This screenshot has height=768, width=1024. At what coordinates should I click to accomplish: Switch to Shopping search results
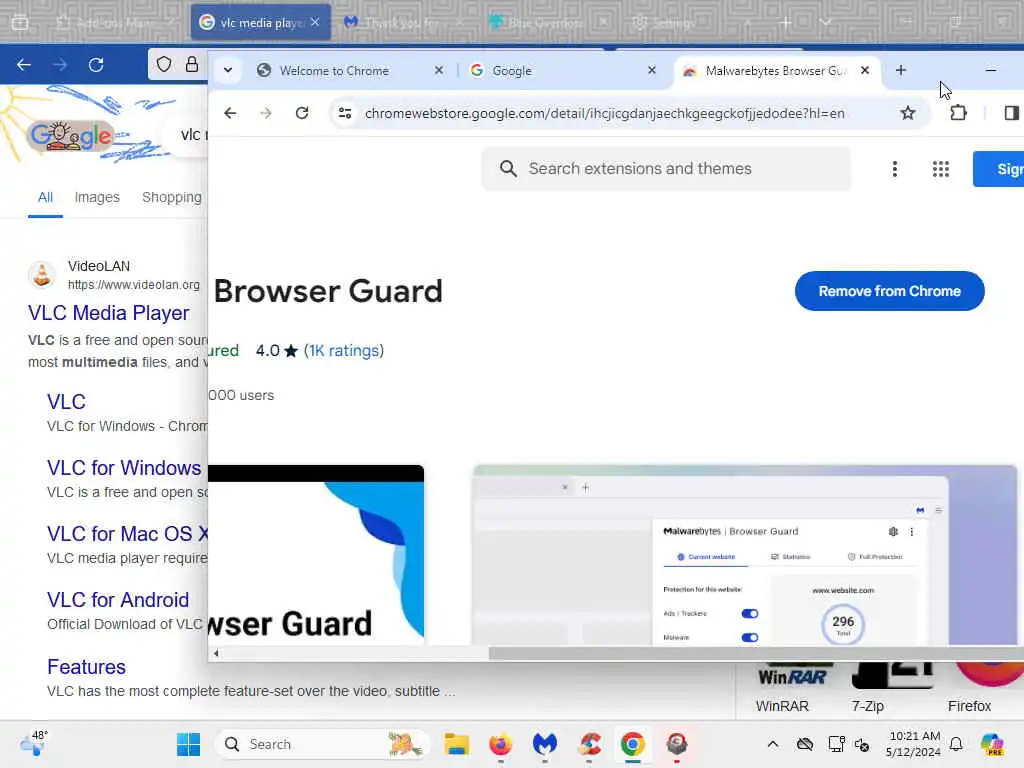(x=172, y=197)
